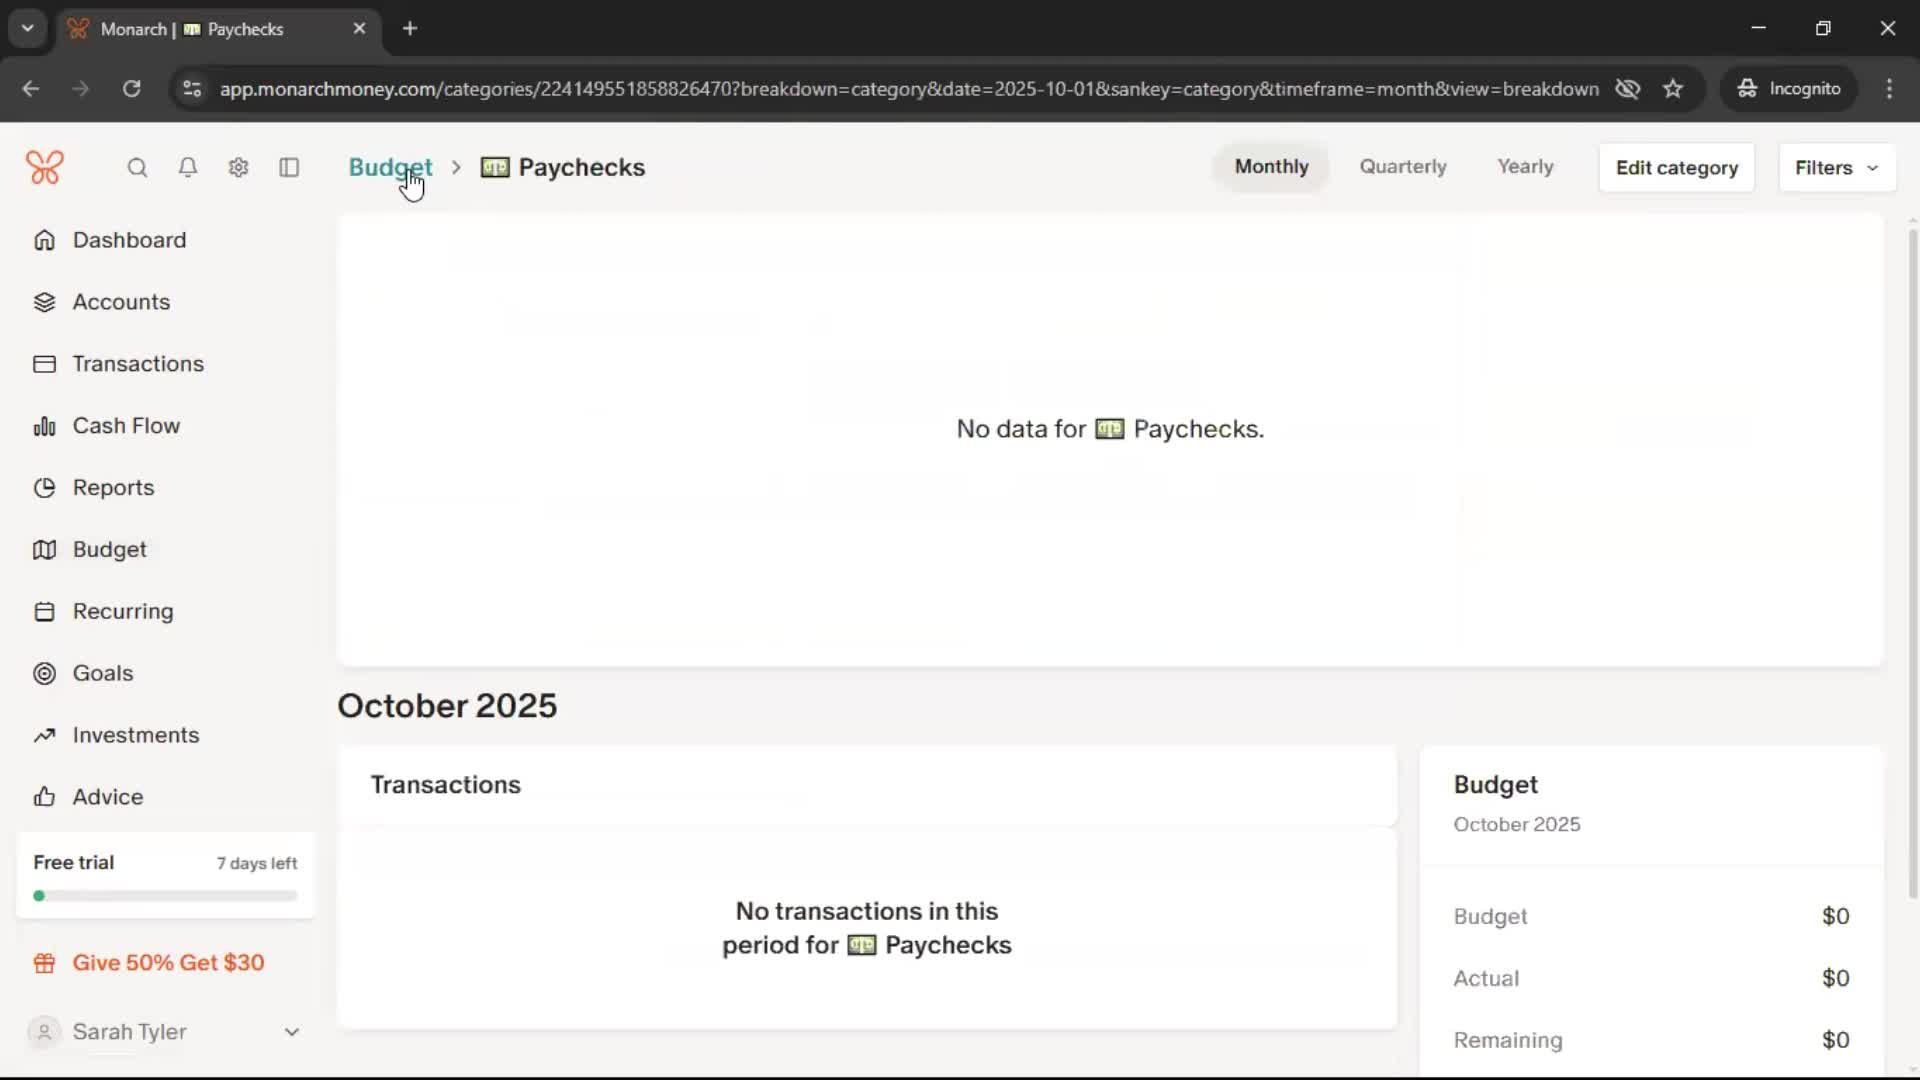Switch timeframe to Quarterly
1920x1080 pixels.
click(x=1402, y=167)
